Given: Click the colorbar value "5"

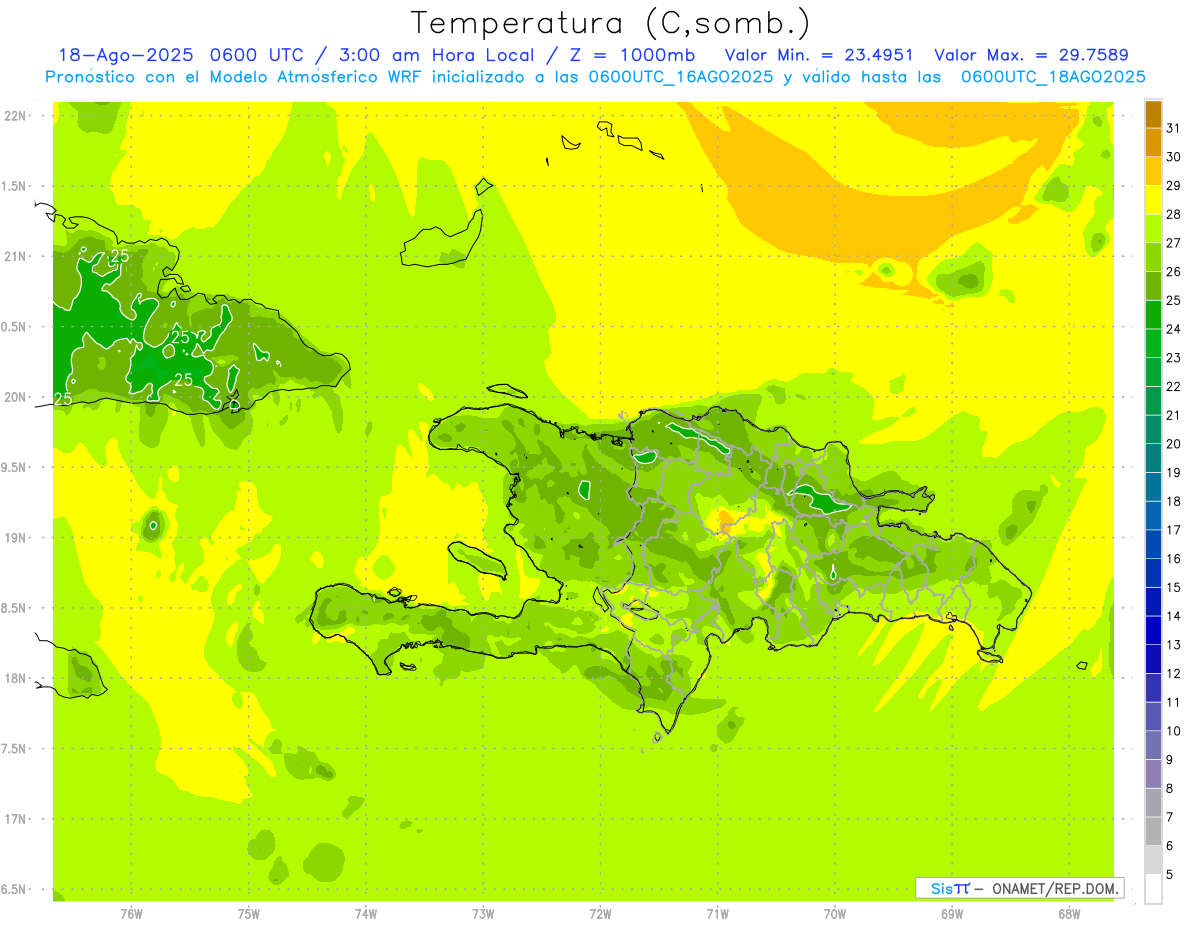Looking at the screenshot, I should point(1170,875).
